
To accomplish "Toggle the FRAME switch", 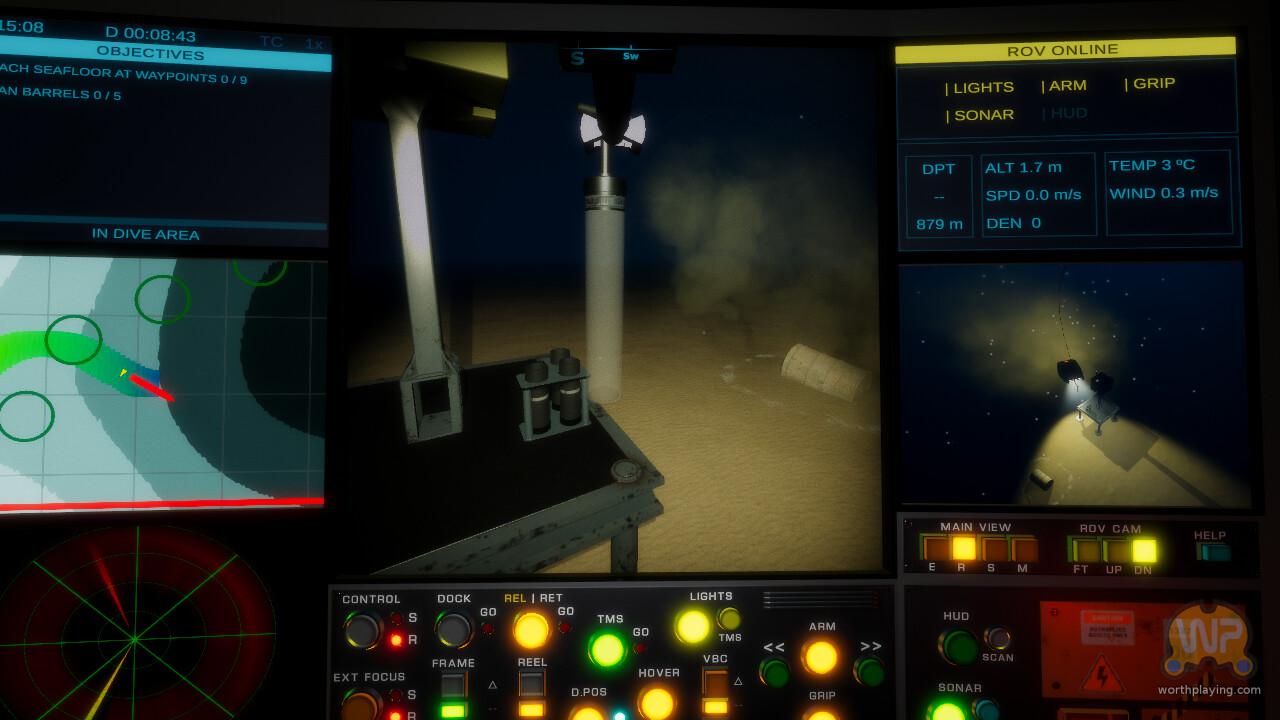I will coord(453,686).
